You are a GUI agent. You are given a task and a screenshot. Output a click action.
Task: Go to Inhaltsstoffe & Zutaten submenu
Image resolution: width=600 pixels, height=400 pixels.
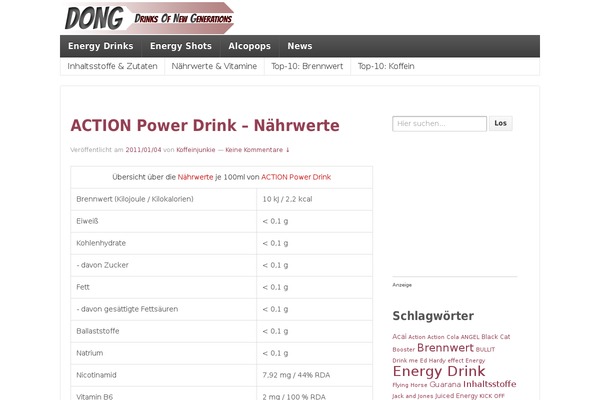pos(112,66)
